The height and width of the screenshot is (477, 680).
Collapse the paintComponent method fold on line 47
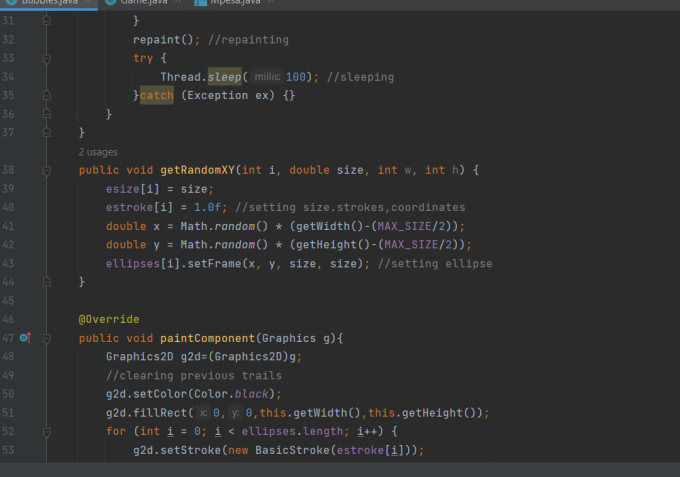click(x=47, y=338)
